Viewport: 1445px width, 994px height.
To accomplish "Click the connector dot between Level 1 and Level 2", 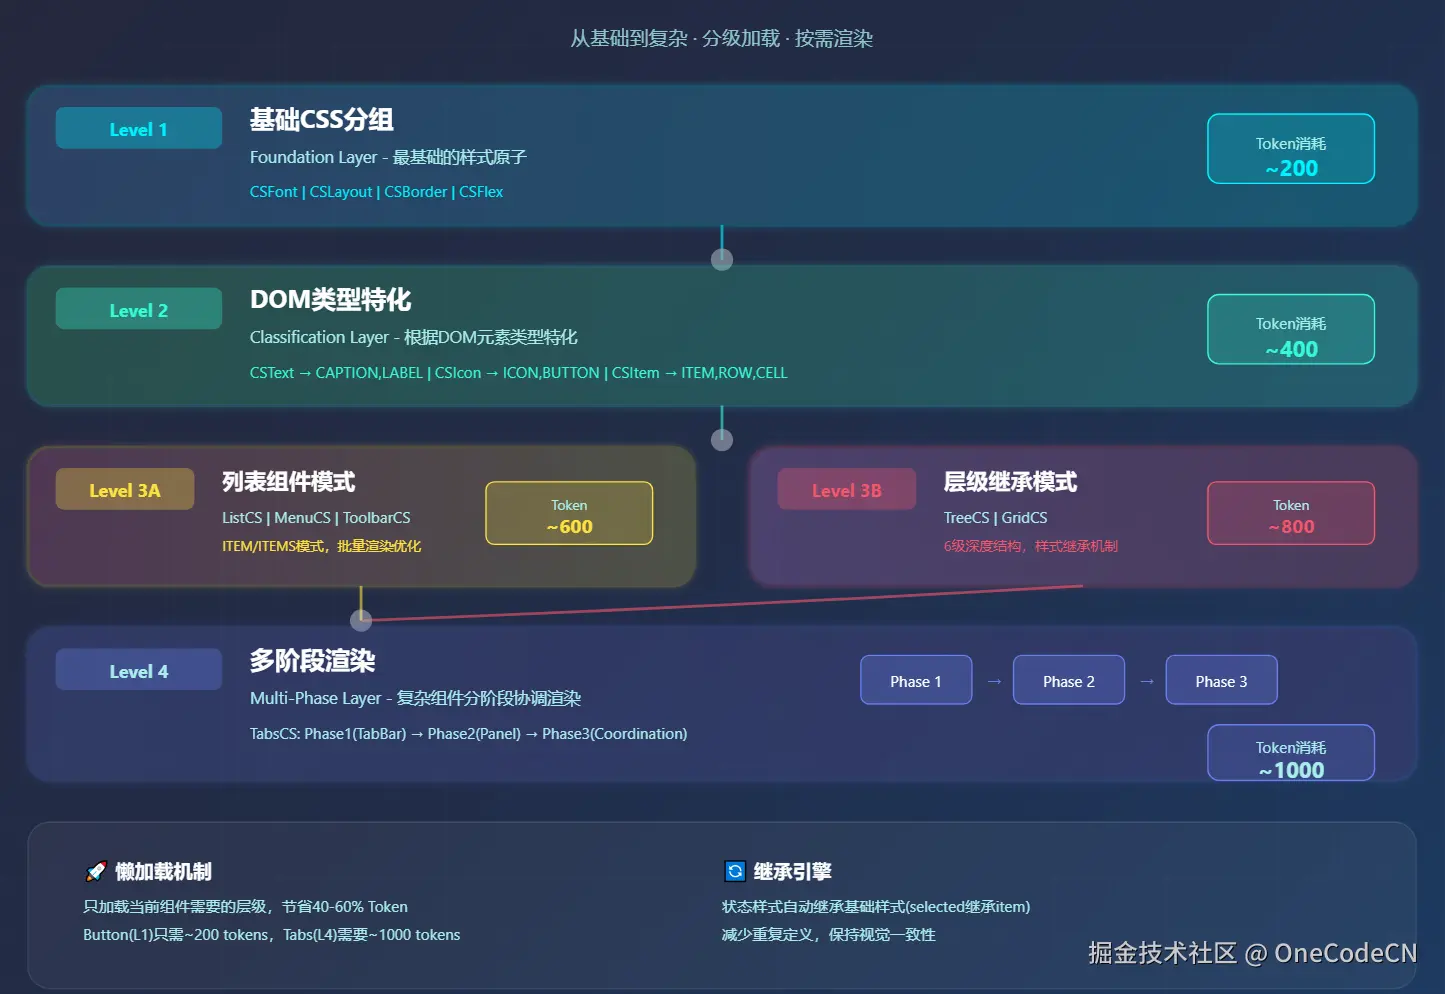I will click(722, 257).
